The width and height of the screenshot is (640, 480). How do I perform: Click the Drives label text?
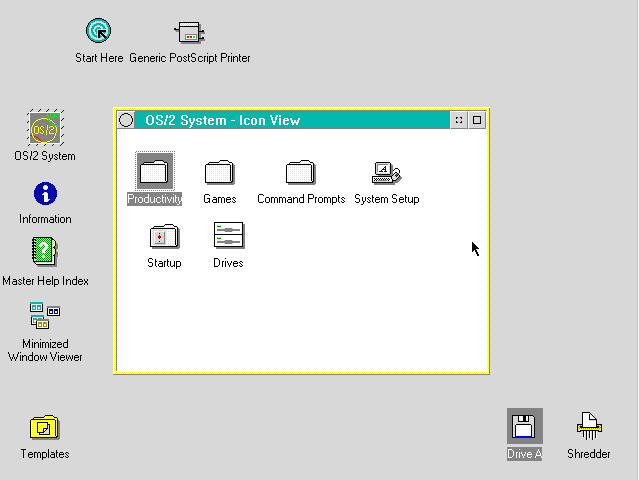(x=228, y=263)
